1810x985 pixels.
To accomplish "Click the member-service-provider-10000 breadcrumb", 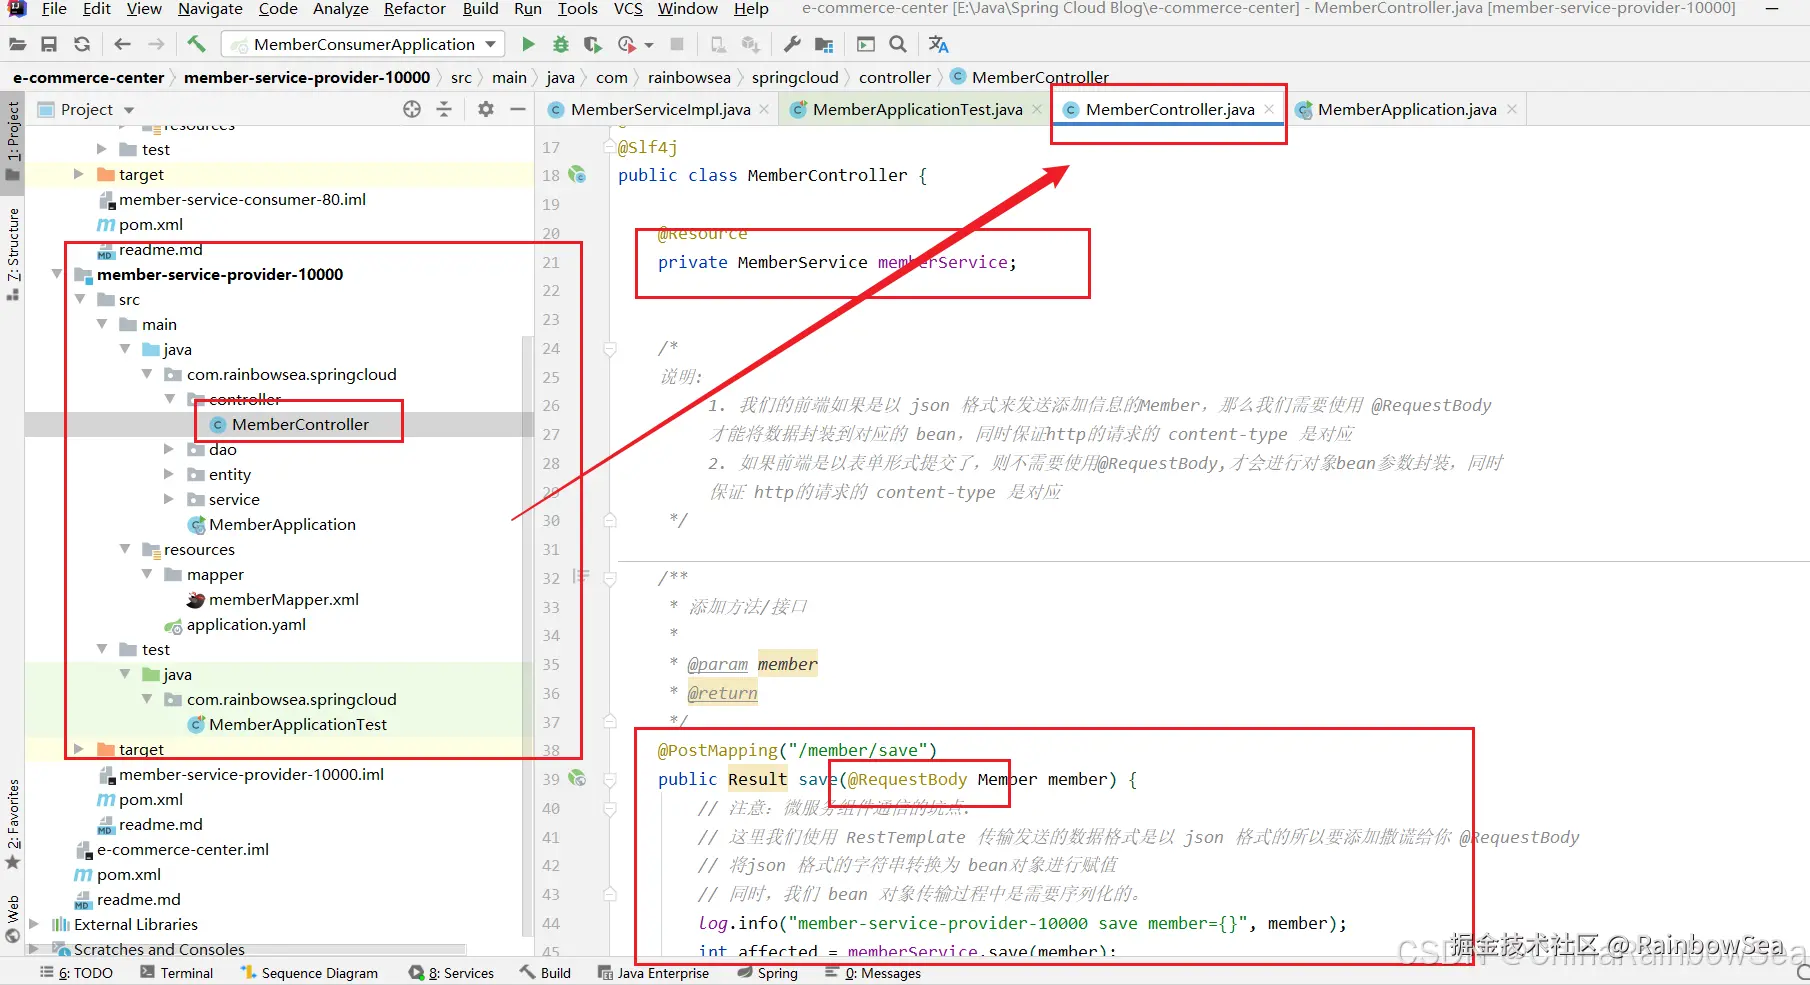I will click(307, 77).
